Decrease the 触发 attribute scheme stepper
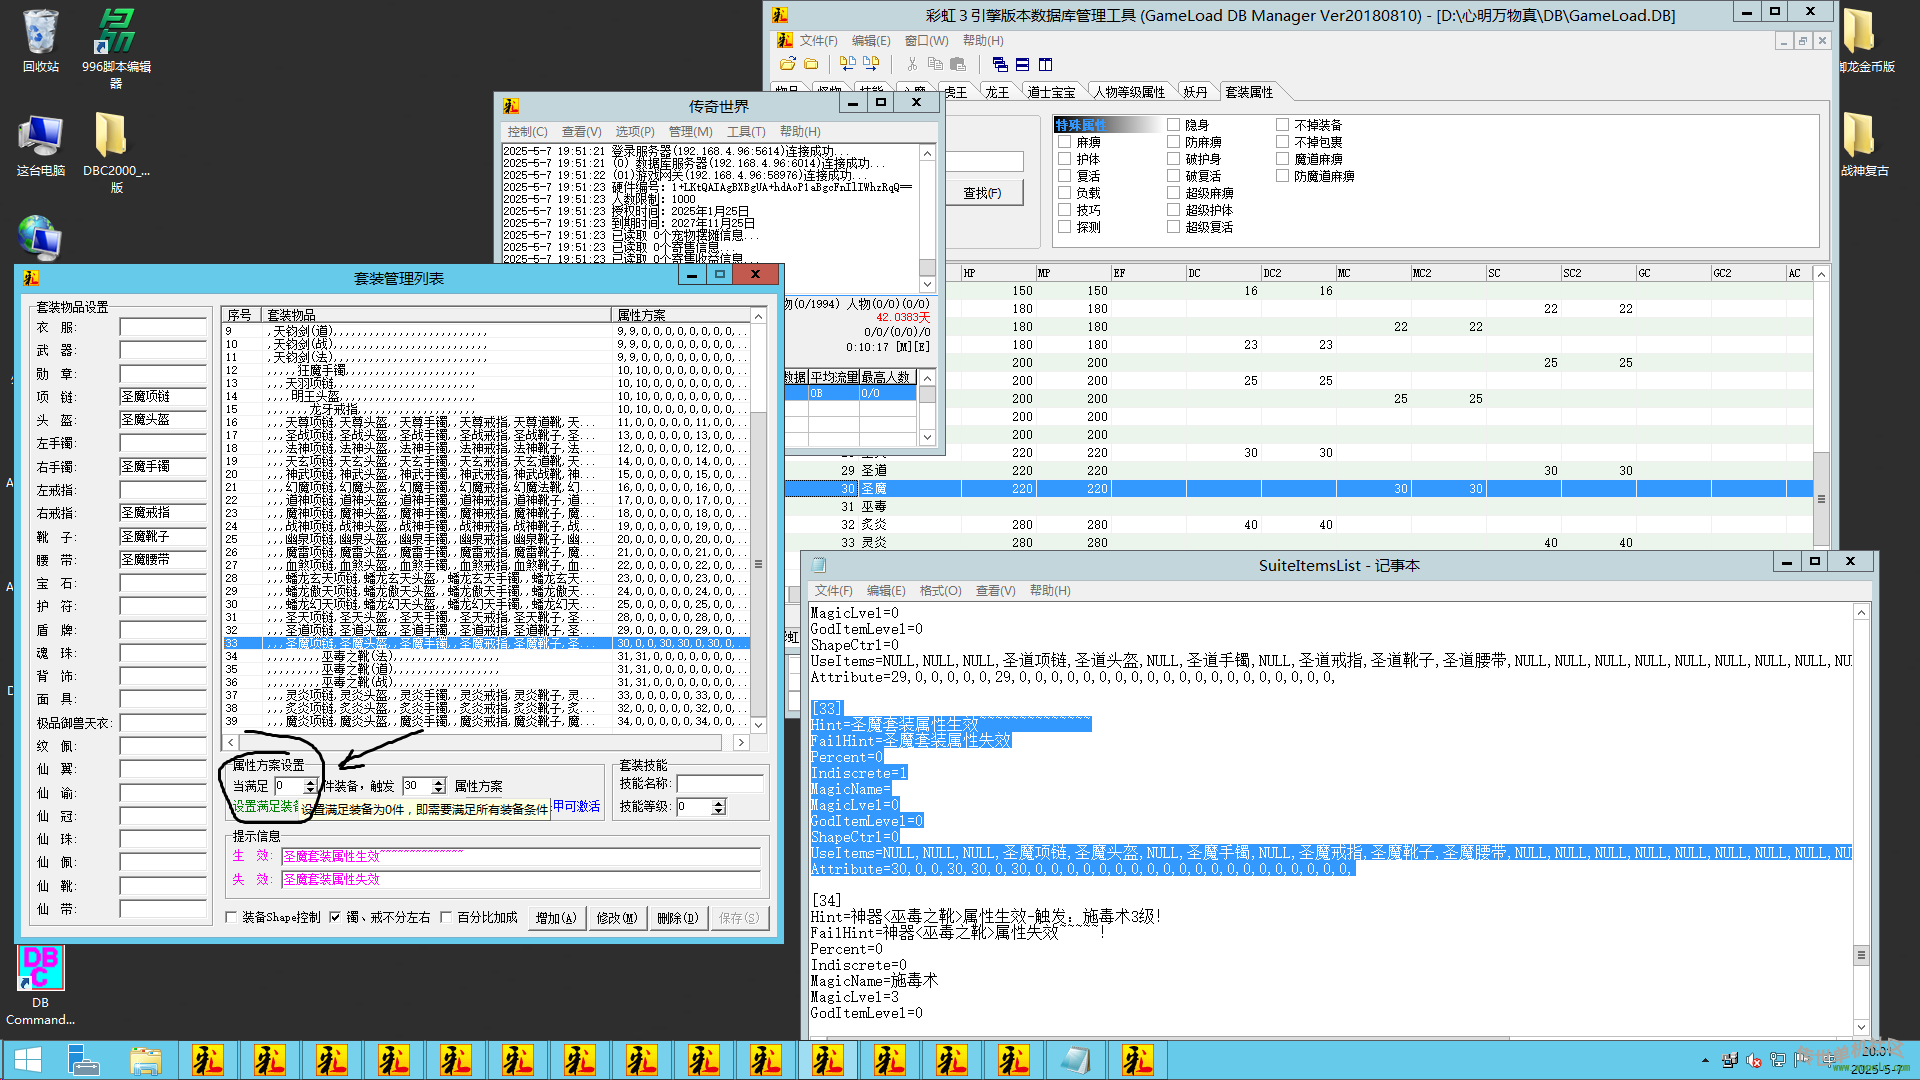The height and width of the screenshot is (1080, 1920). [x=439, y=790]
